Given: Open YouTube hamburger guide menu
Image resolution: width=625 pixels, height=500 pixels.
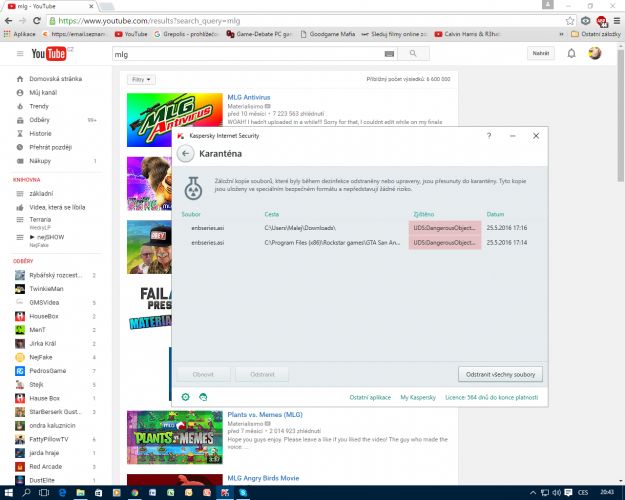Looking at the screenshot, I should [20, 53].
